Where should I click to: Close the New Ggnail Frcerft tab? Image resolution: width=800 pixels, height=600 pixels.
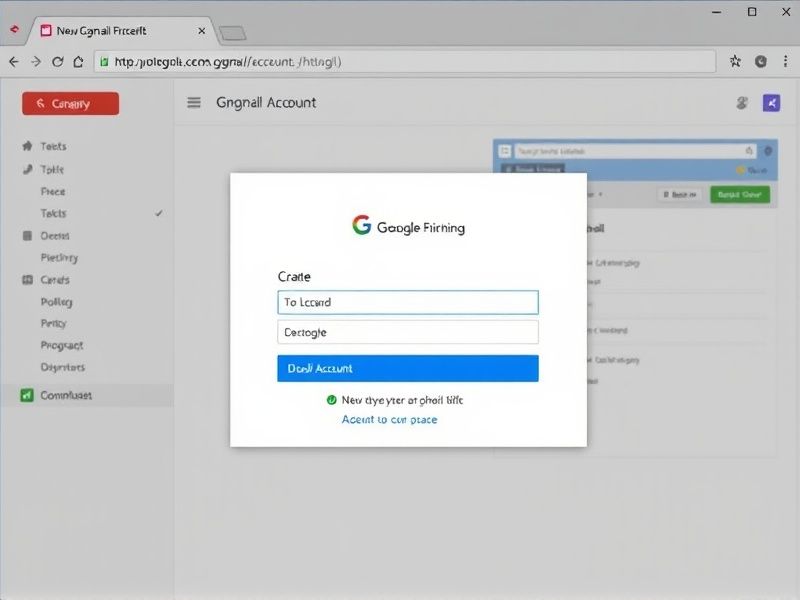click(x=202, y=31)
